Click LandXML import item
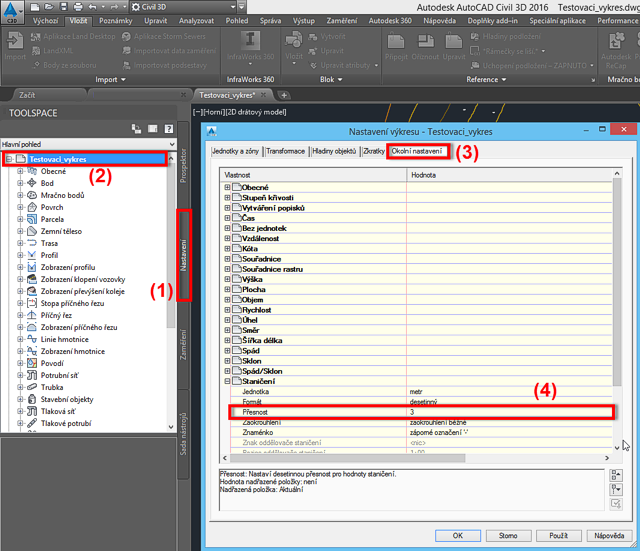Screen dimensions: 640x551 pos(52,51)
